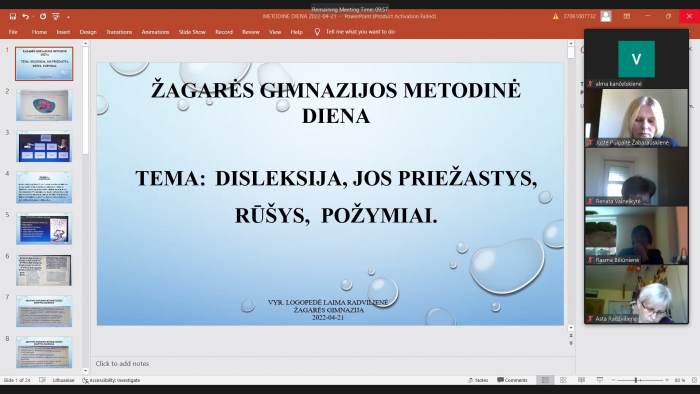
Task: Customize Quick Access Toolbar dropdown
Action: pyautogui.click(x=68, y=17)
